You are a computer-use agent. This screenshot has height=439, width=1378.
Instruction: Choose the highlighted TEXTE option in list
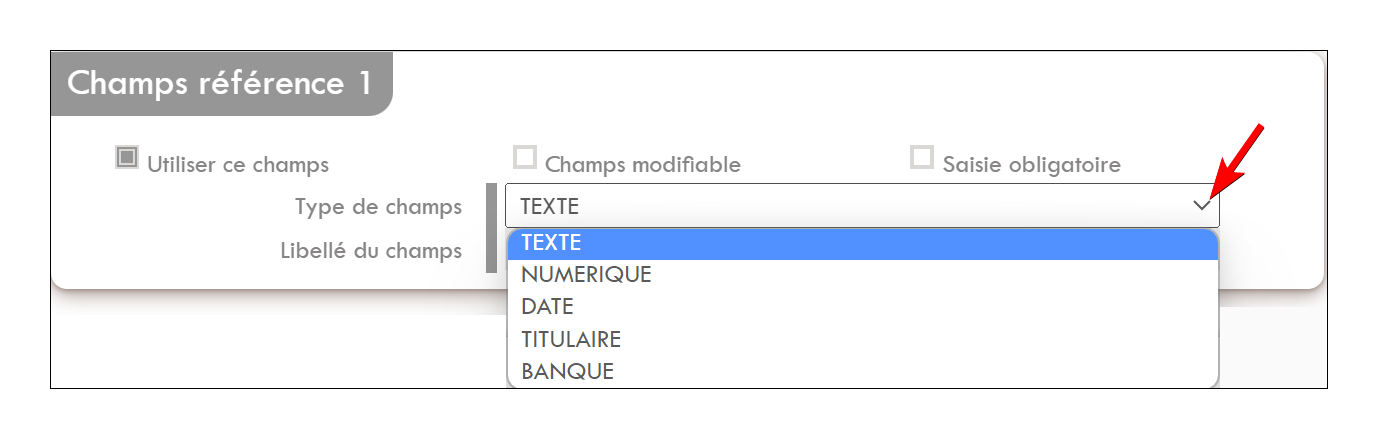pyautogui.click(x=863, y=243)
